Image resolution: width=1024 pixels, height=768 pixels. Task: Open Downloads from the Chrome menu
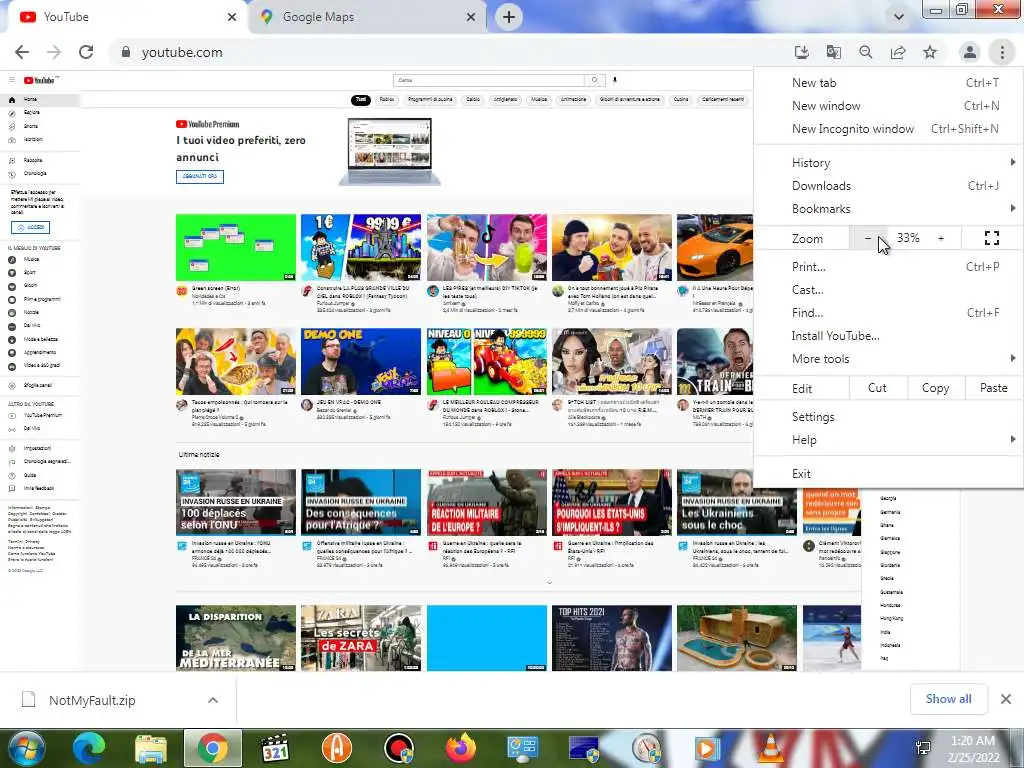(888, 185)
